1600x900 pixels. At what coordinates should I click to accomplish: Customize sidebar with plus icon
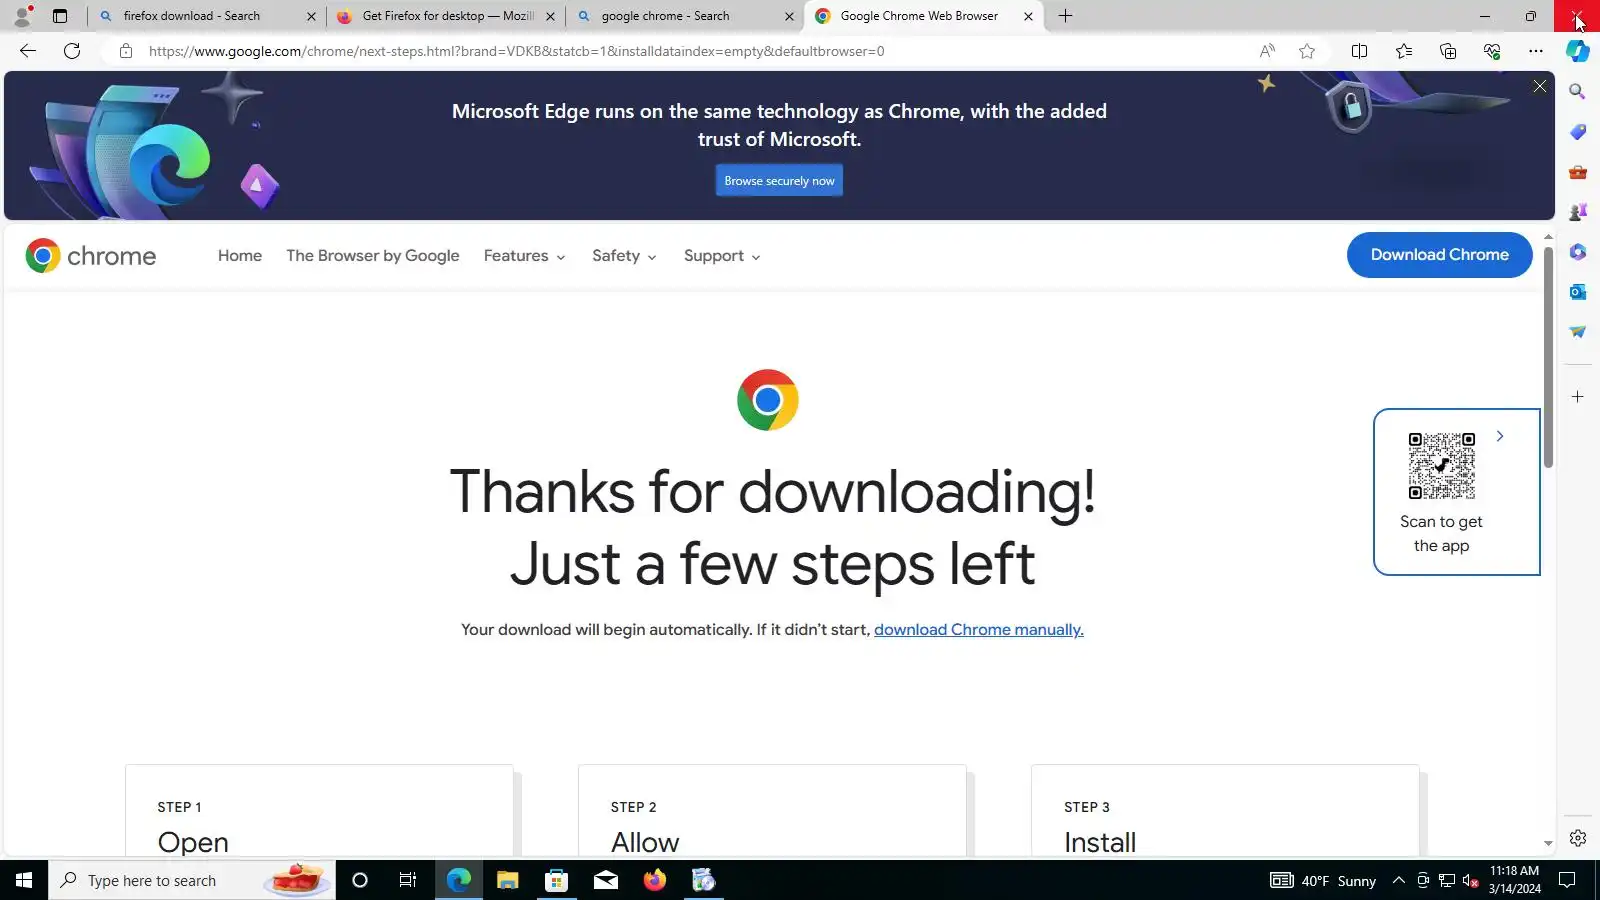coord(1578,397)
